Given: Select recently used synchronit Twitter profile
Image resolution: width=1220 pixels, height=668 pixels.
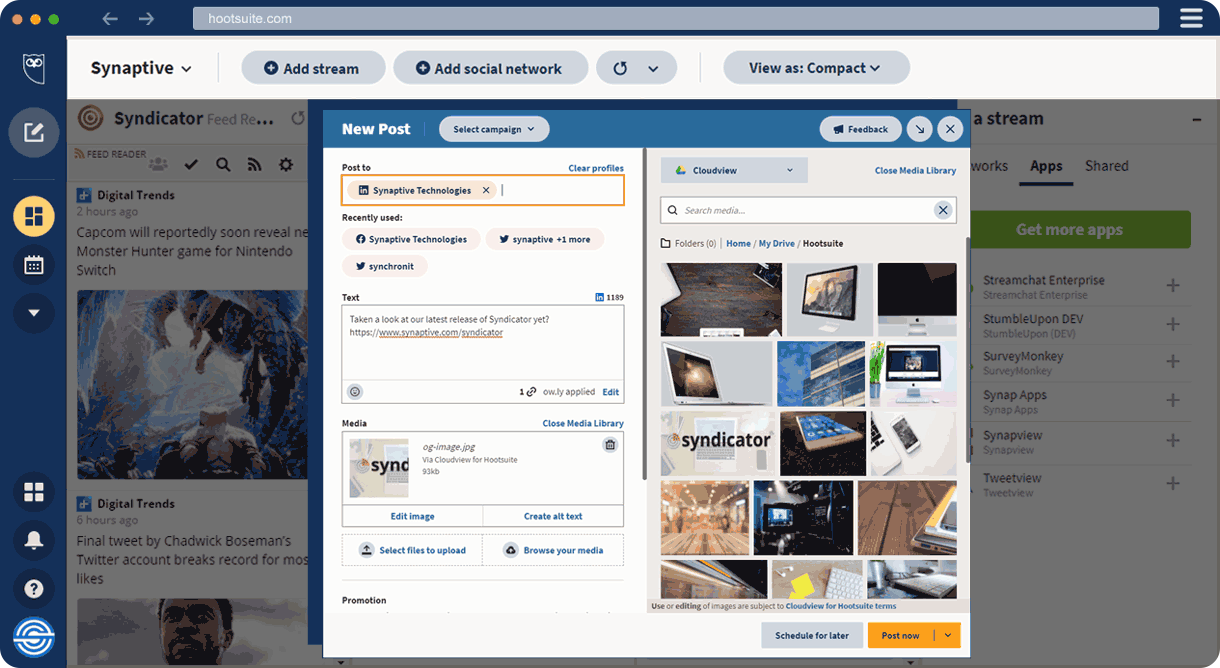Looking at the screenshot, I should click(385, 266).
